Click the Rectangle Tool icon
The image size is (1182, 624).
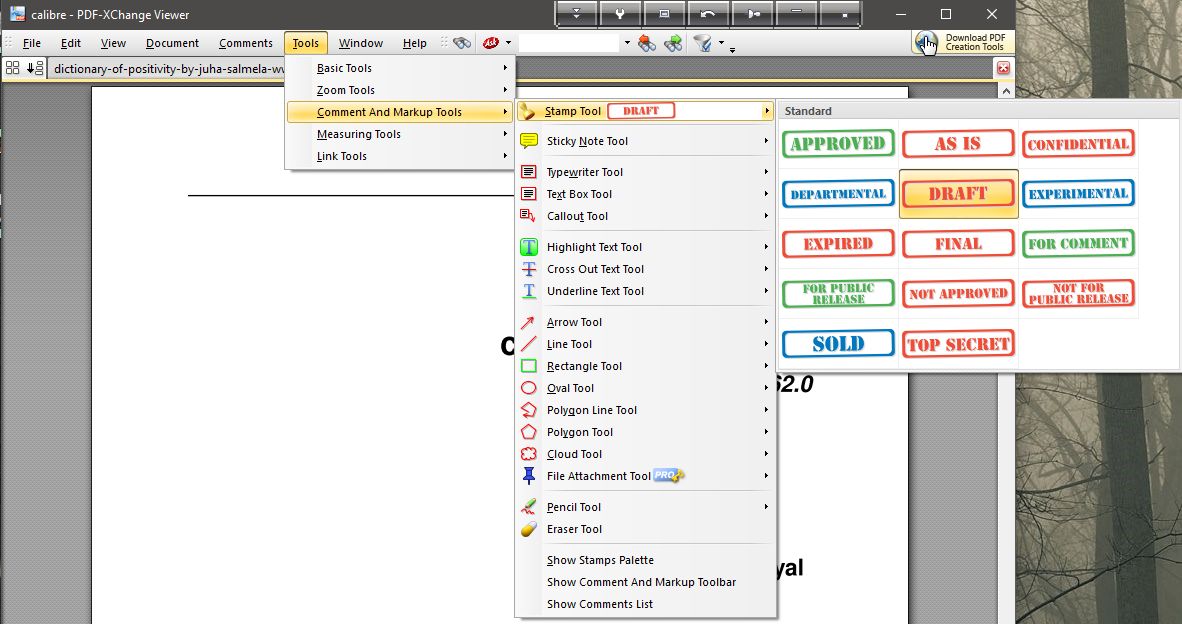pyautogui.click(x=528, y=366)
